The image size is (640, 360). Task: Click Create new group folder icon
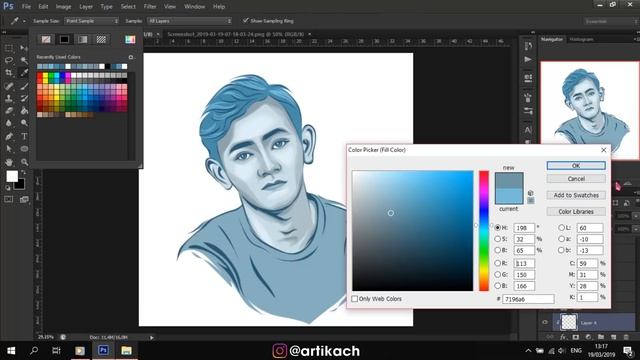coord(601,337)
